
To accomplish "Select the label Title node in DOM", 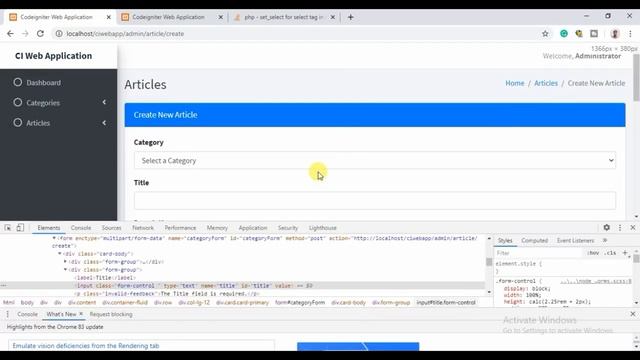I will [105, 278].
